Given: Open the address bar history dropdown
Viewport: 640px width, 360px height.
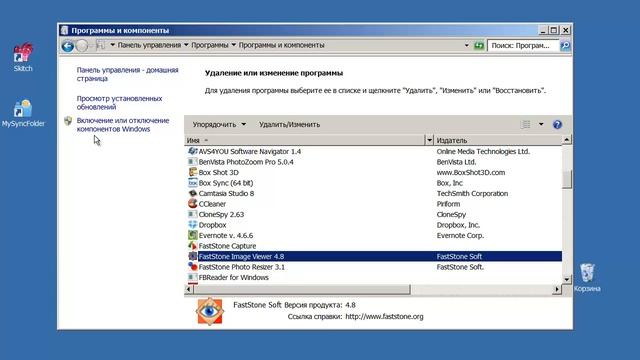Looking at the screenshot, I should pos(467,45).
